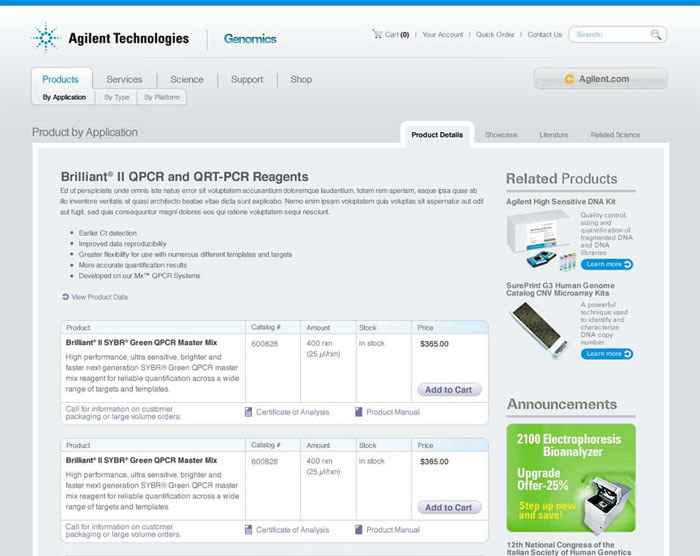This screenshot has height=556, width=700.
Task: Click the first table's $365.00 price
Action: coord(434,344)
